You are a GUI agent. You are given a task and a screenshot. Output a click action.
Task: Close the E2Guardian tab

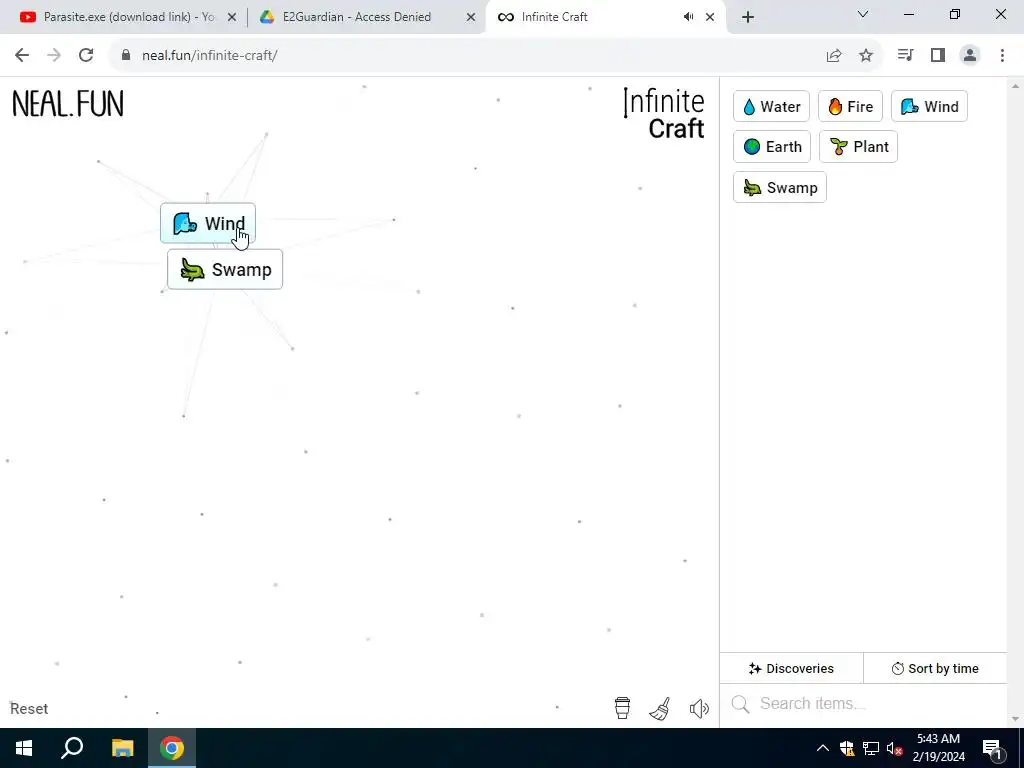click(x=471, y=18)
